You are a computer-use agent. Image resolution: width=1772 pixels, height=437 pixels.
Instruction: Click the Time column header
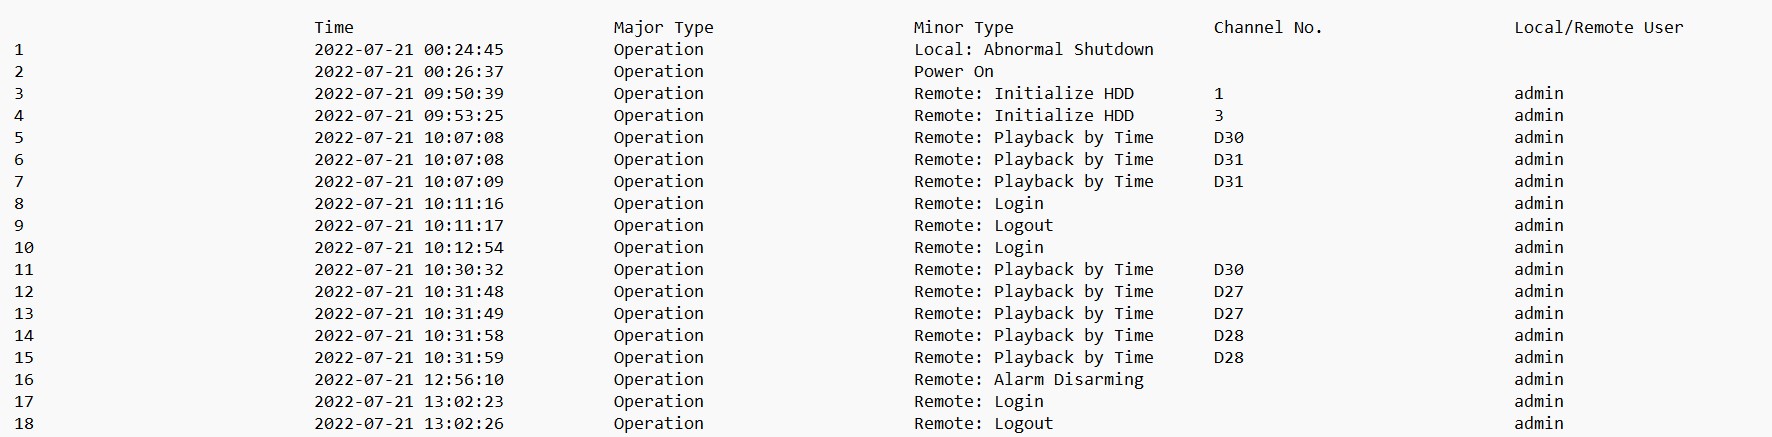coord(333,28)
